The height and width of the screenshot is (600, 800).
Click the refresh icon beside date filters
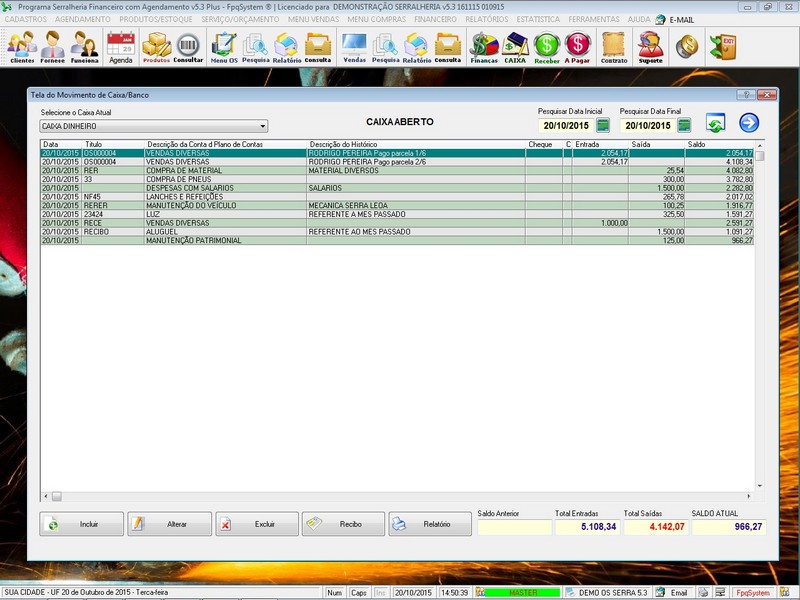click(x=715, y=123)
